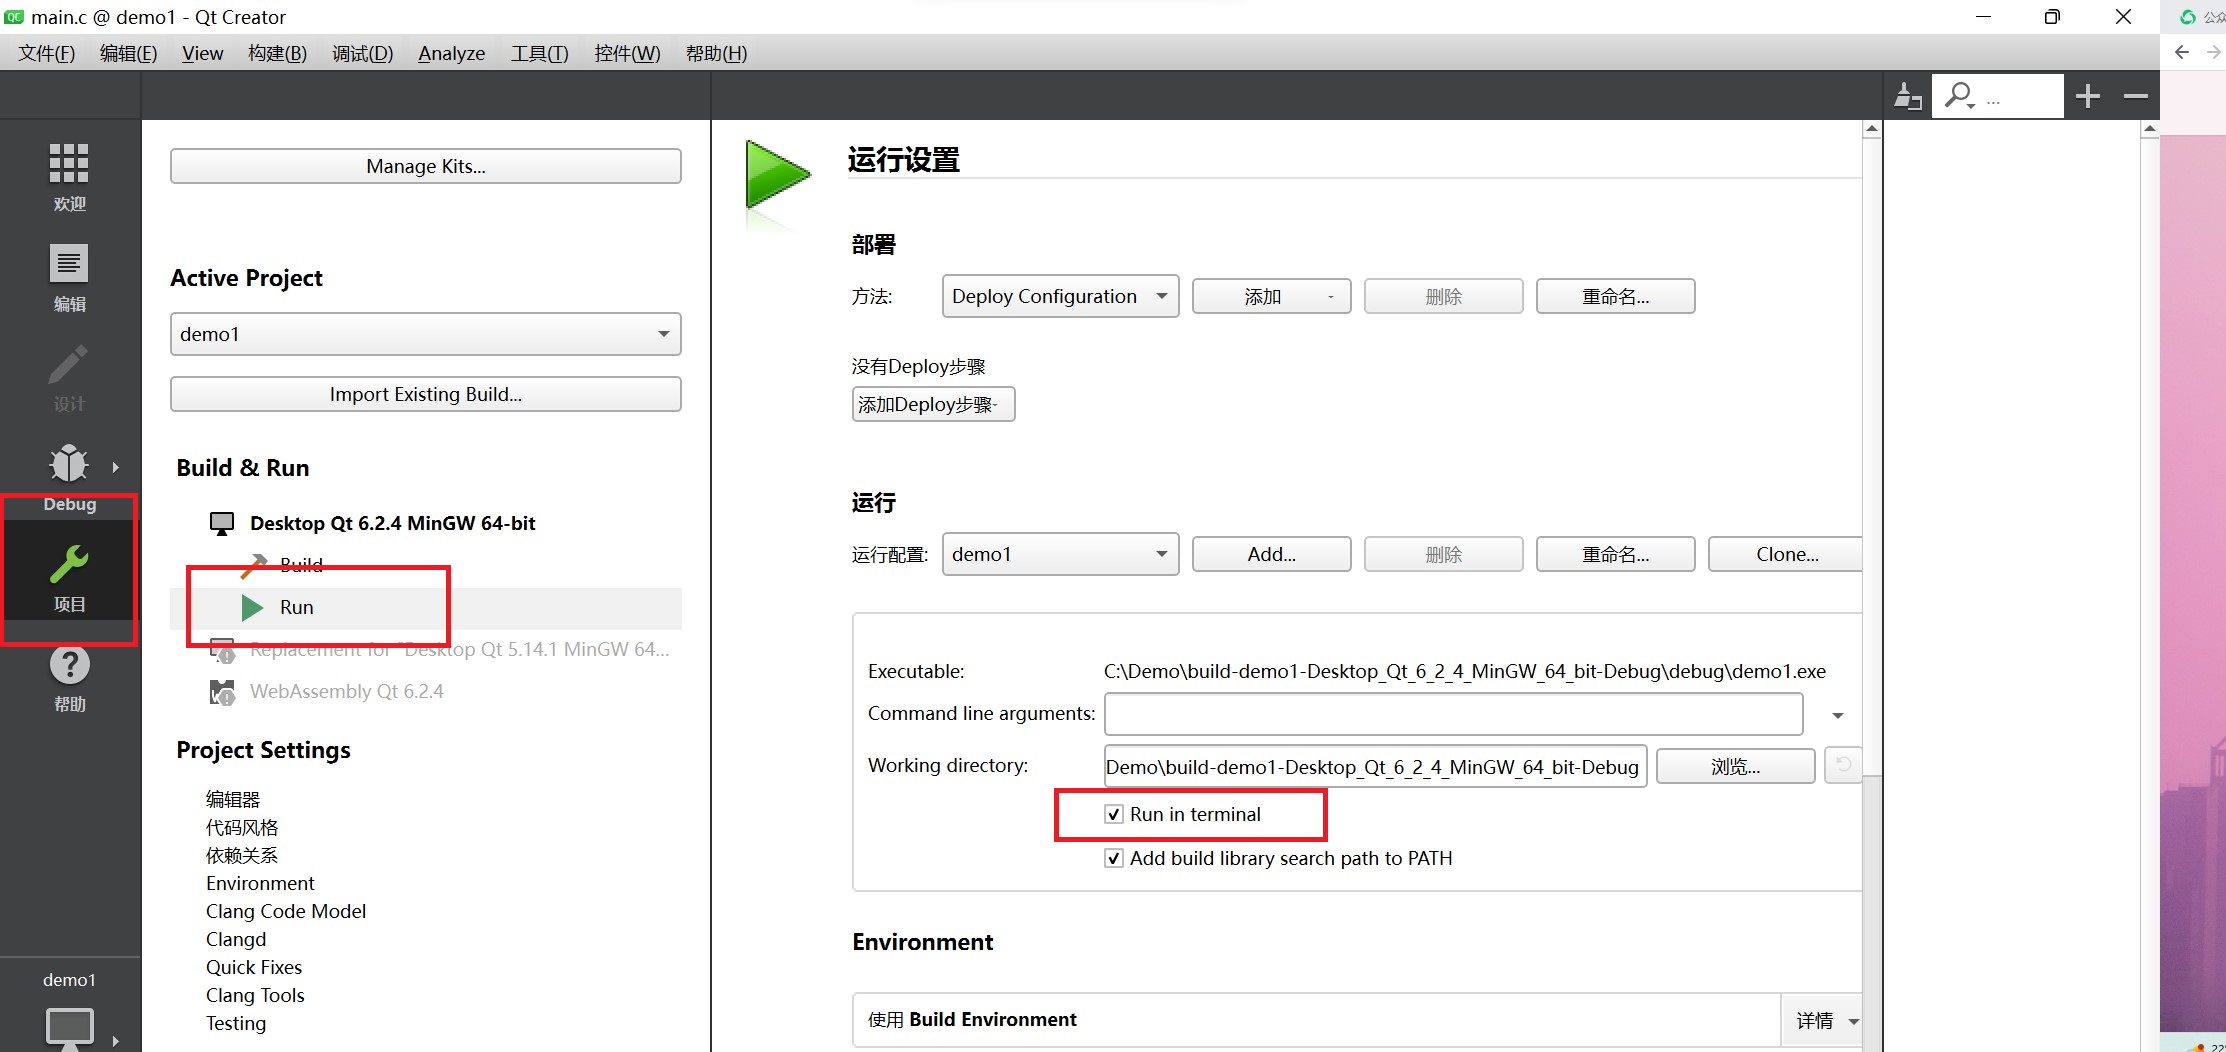Expand the demo1 kit selector arrow

click(x=116, y=1041)
